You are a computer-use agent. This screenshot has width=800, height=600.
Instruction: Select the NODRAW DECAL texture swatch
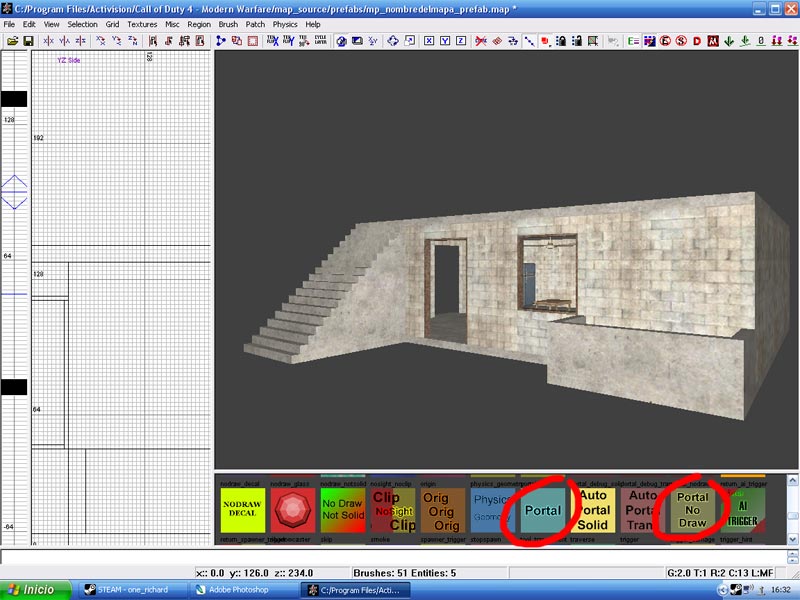click(243, 510)
